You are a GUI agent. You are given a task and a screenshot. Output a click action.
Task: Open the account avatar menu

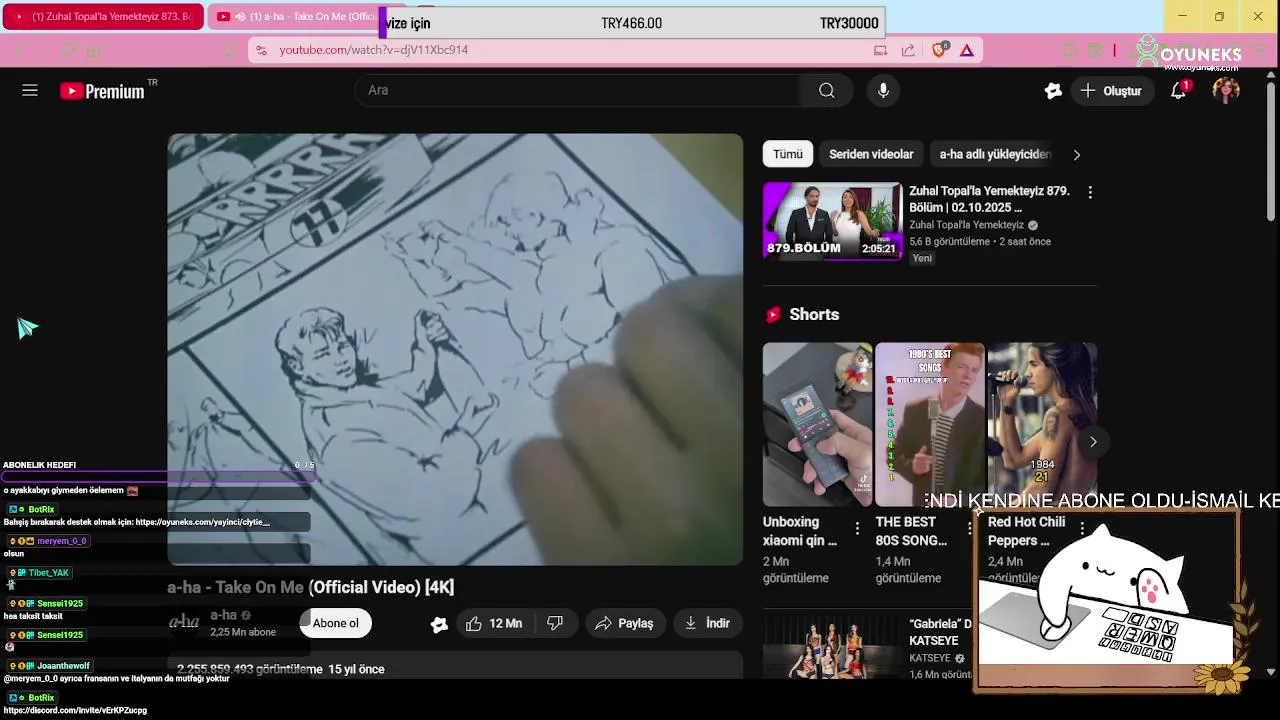coord(1226,90)
